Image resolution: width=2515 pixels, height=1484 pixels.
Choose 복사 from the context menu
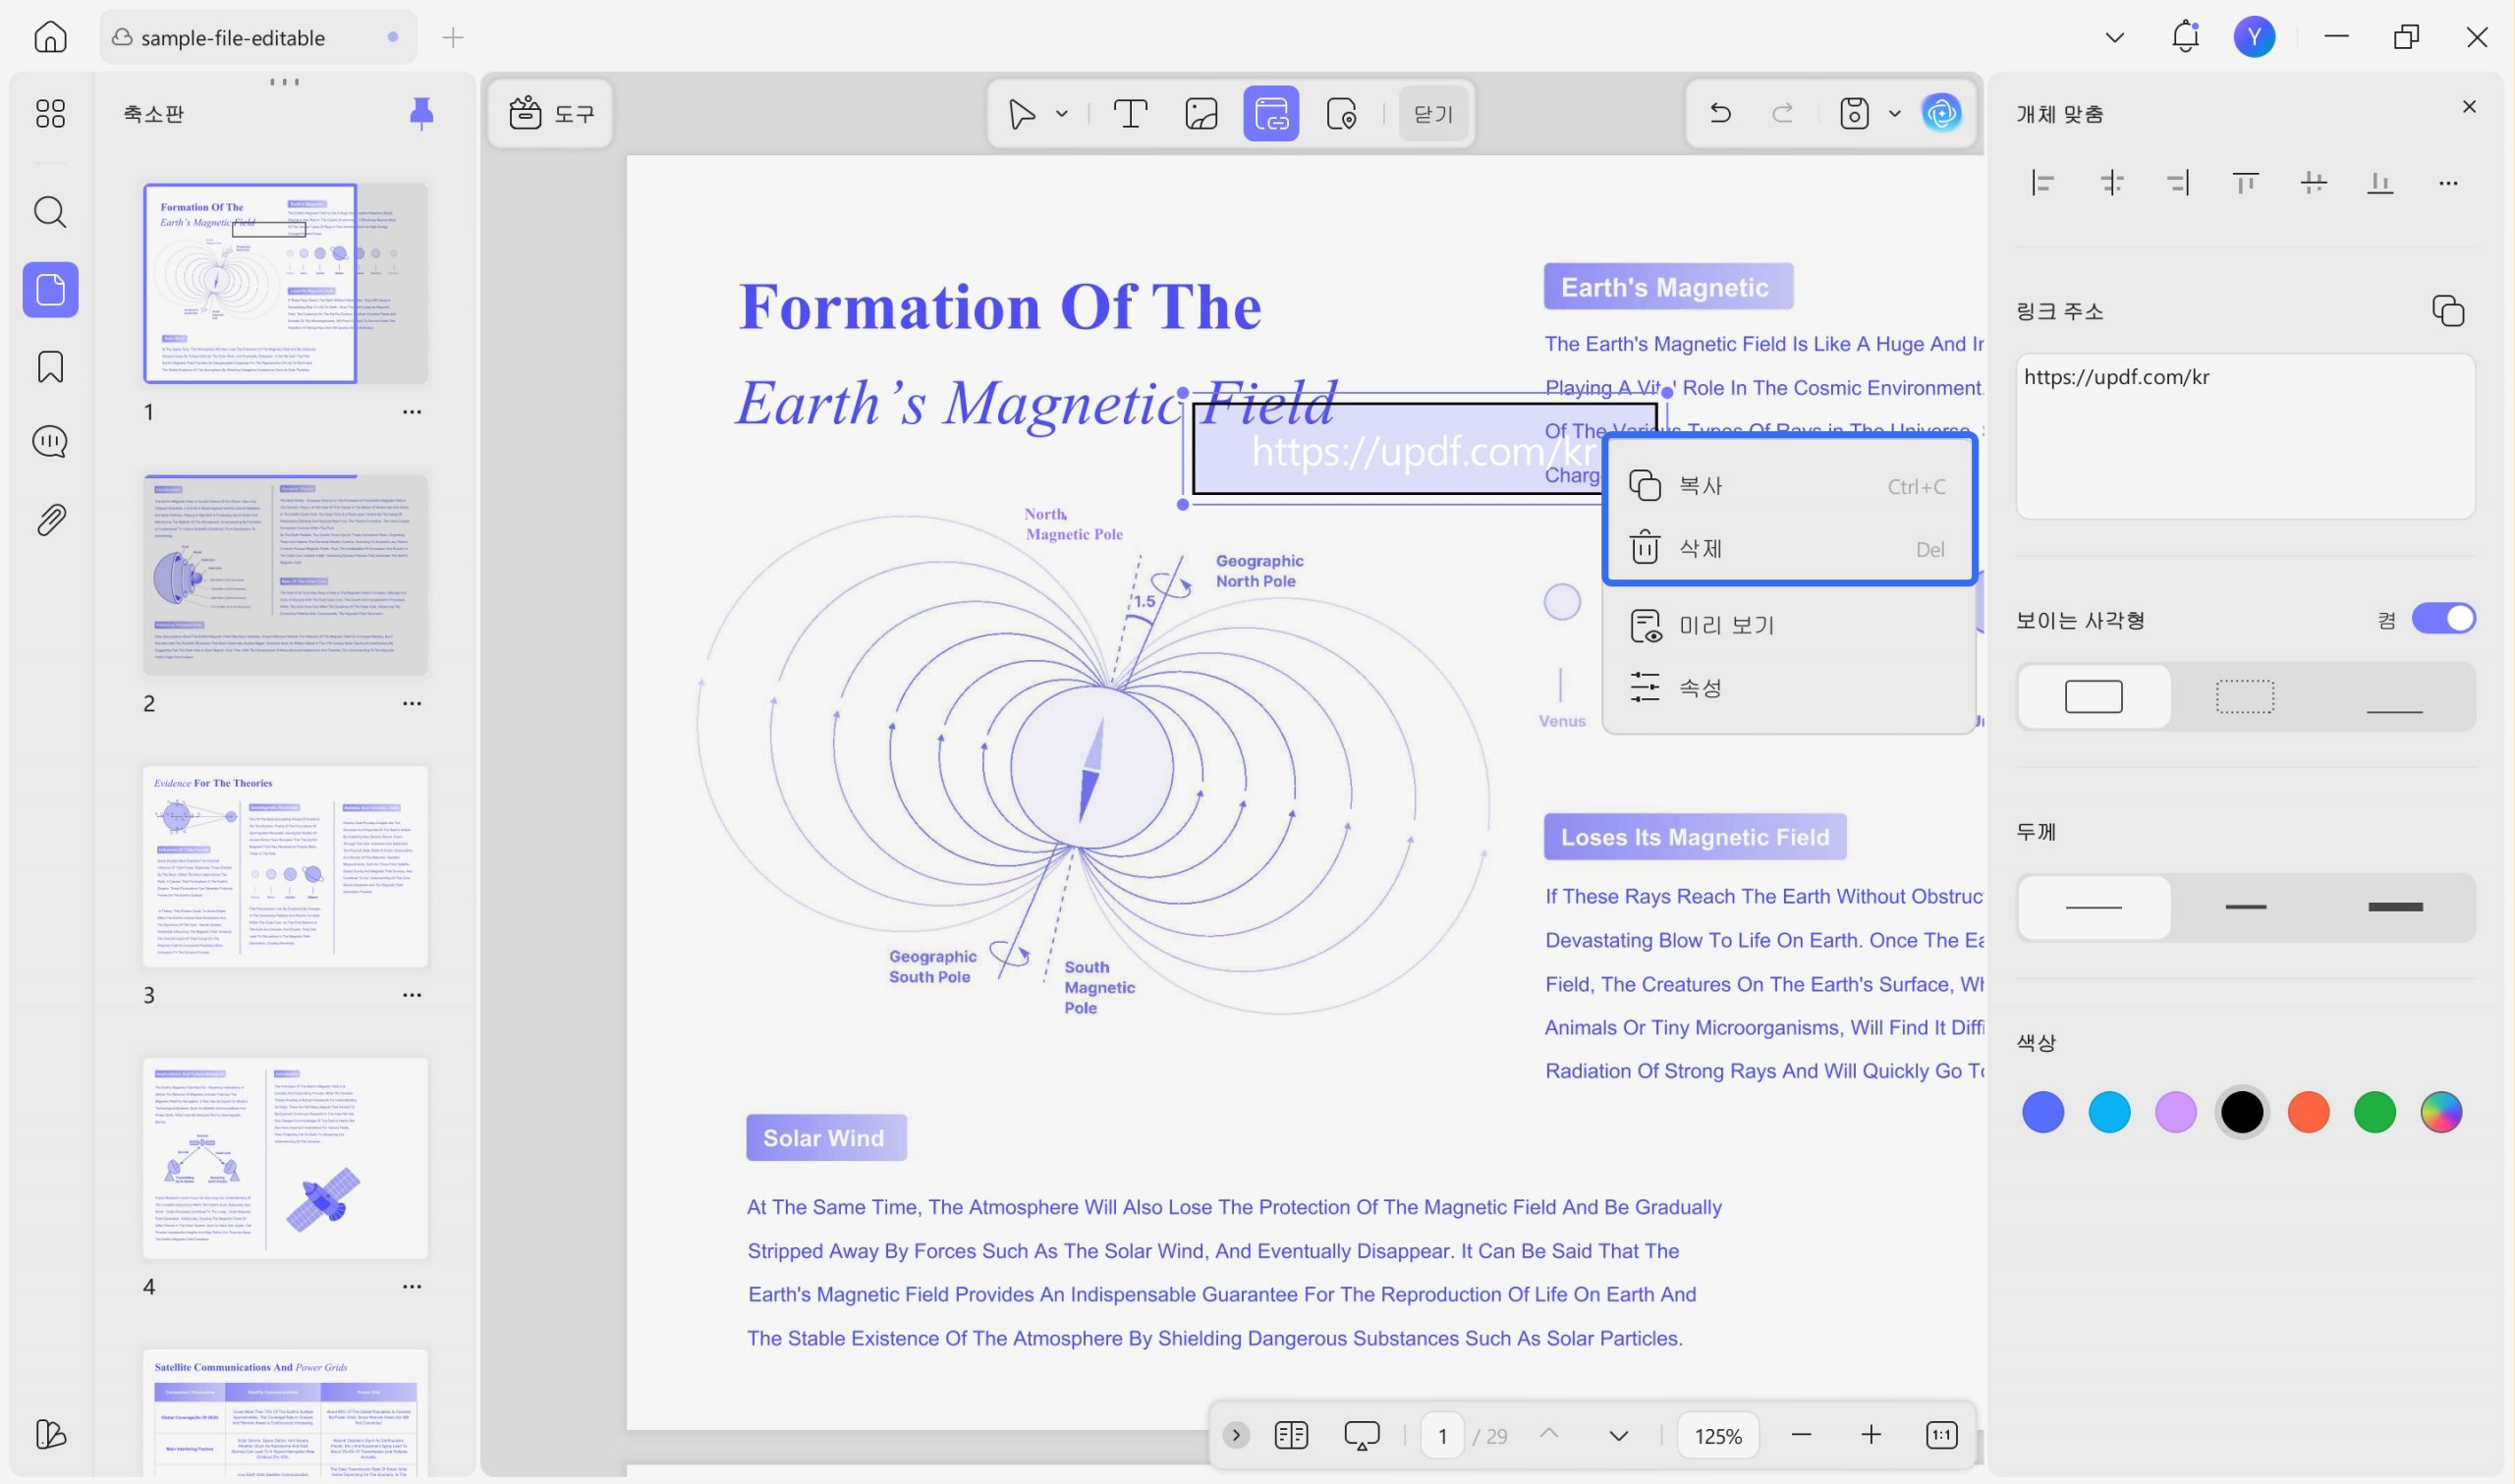click(1788, 486)
